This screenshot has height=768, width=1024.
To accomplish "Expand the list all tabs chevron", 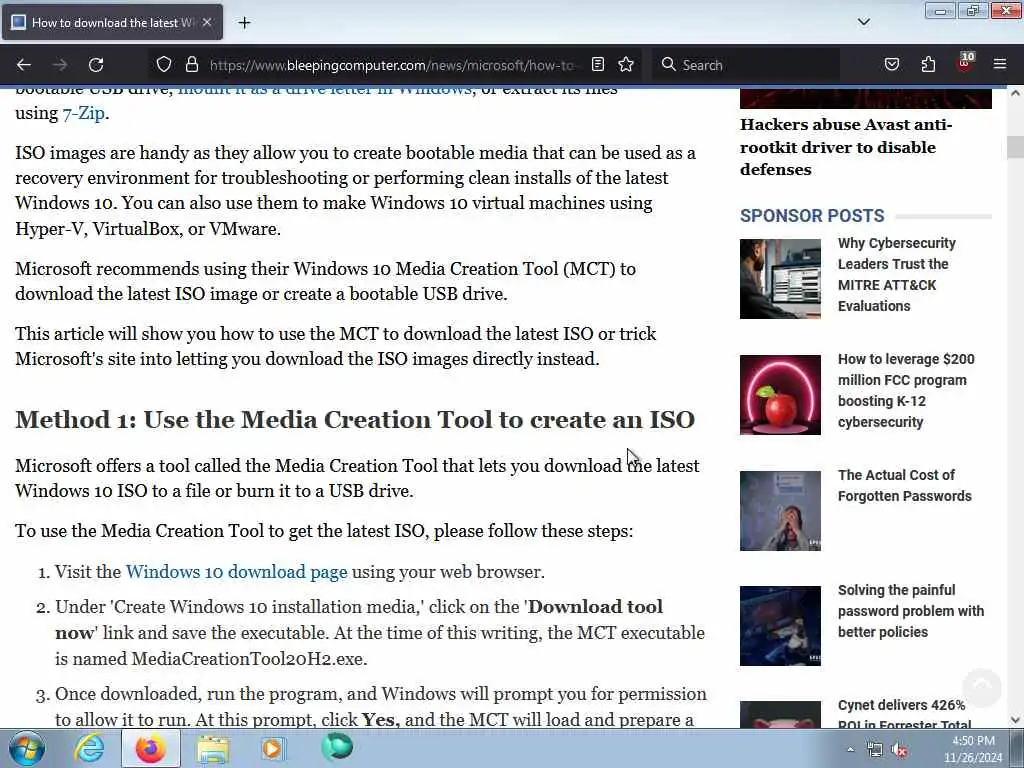I will (x=863, y=22).
